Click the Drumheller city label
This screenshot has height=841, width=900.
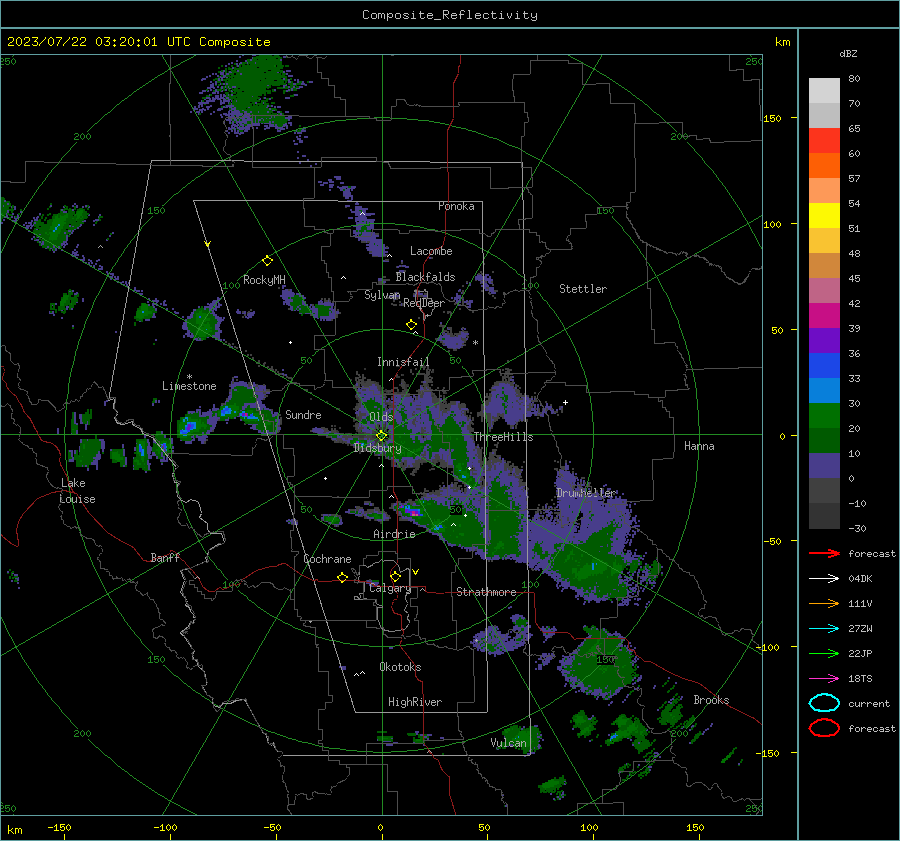click(586, 493)
